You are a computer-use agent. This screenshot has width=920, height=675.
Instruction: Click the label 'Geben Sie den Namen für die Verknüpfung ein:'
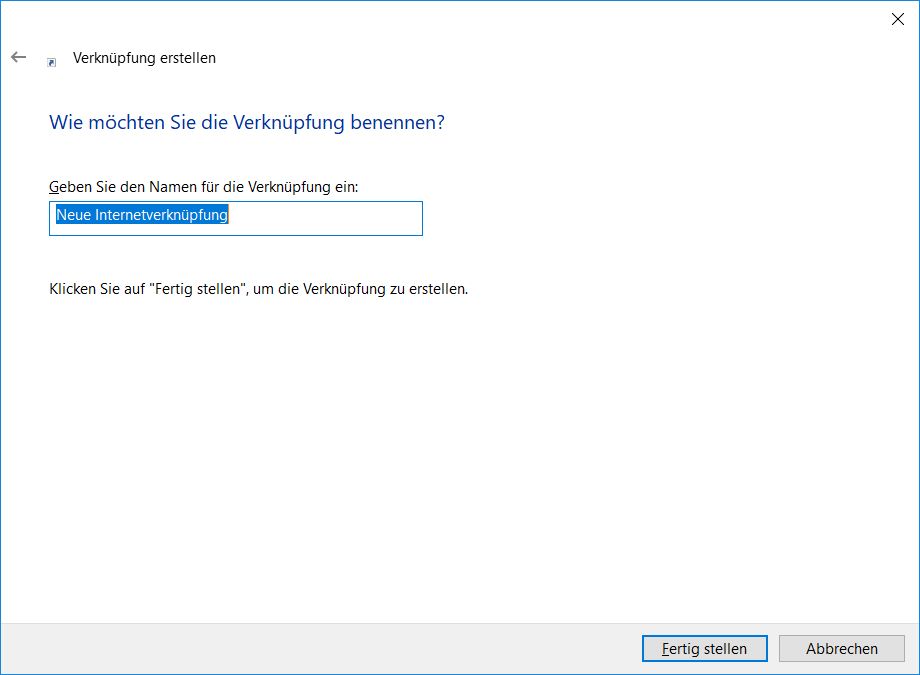coord(204,187)
